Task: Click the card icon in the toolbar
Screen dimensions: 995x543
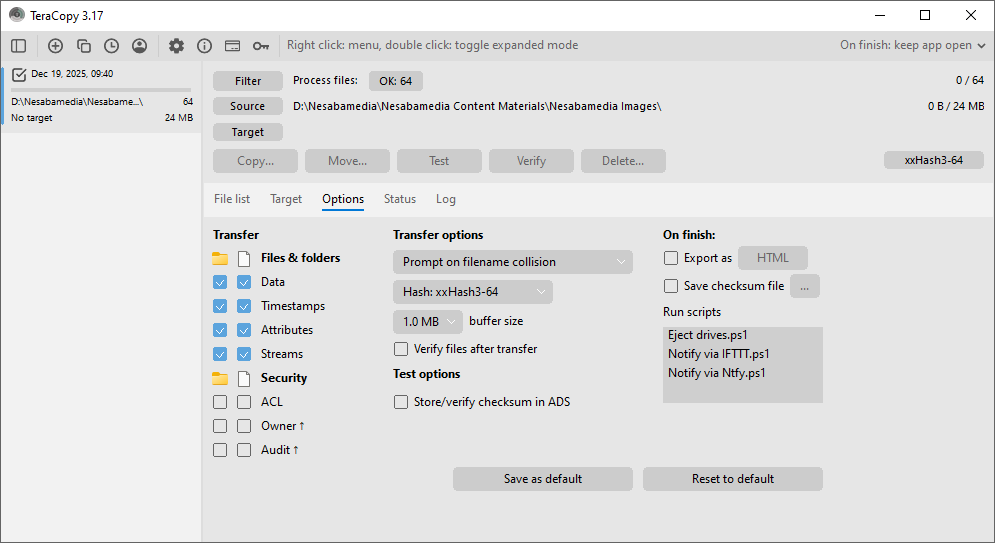Action: click(232, 45)
